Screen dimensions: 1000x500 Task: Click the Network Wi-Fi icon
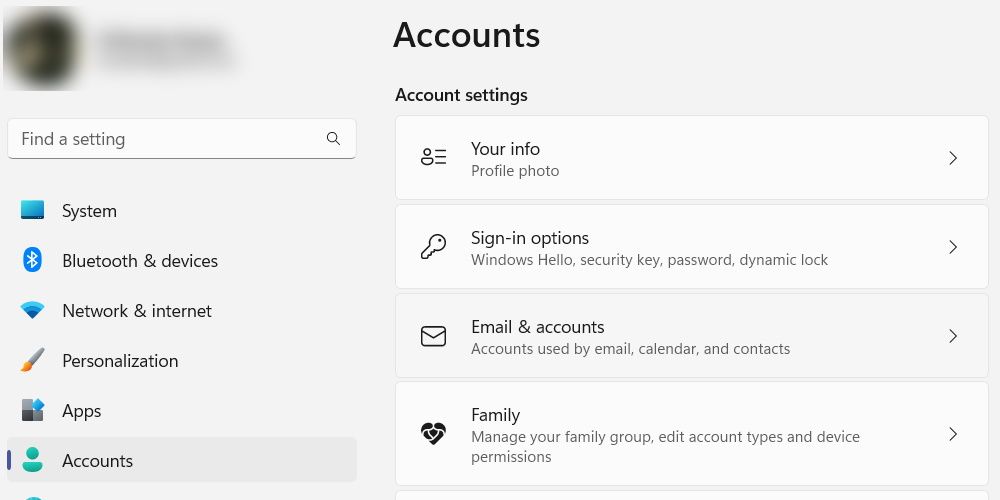[x=33, y=311]
